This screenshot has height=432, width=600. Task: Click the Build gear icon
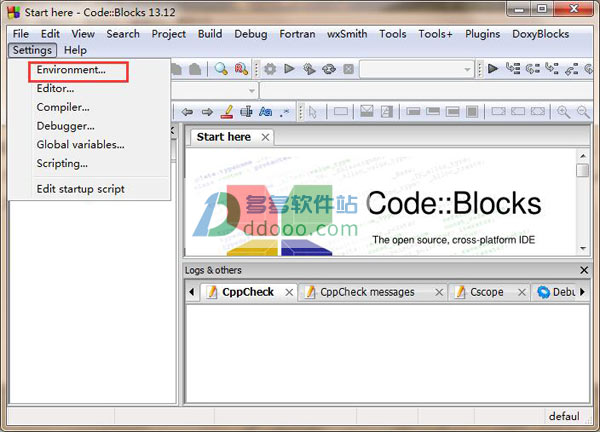click(x=270, y=69)
